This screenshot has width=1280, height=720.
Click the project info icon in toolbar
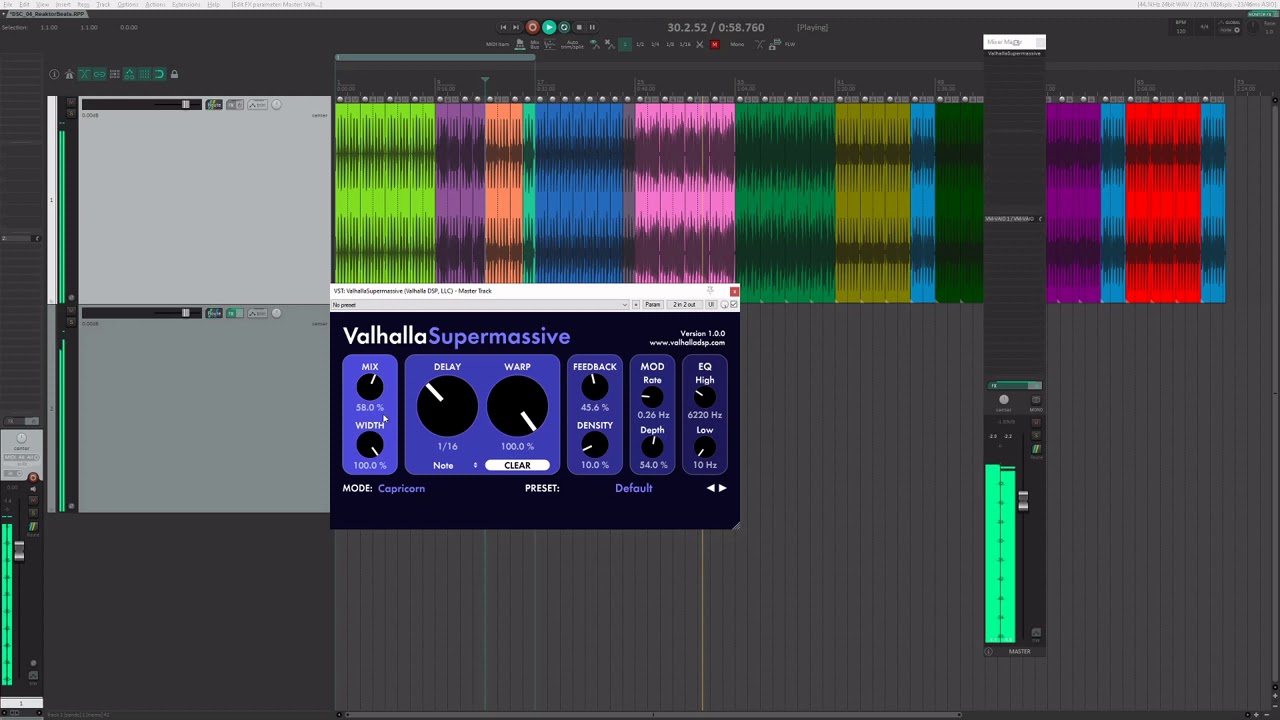54,74
